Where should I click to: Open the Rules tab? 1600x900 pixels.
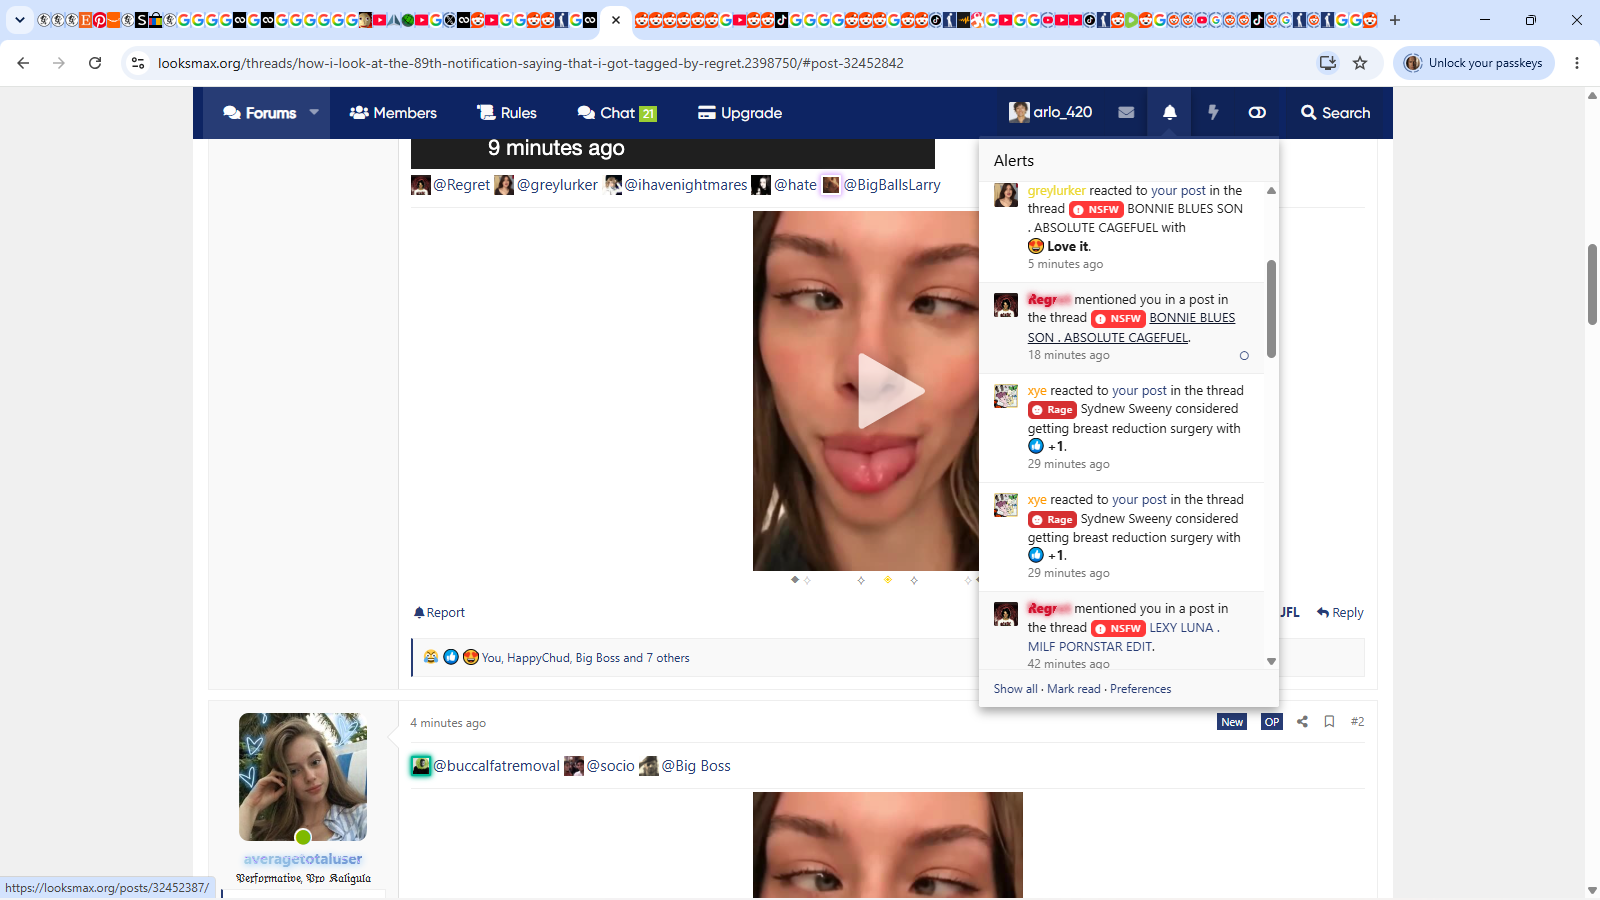click(x=507, y=113)
